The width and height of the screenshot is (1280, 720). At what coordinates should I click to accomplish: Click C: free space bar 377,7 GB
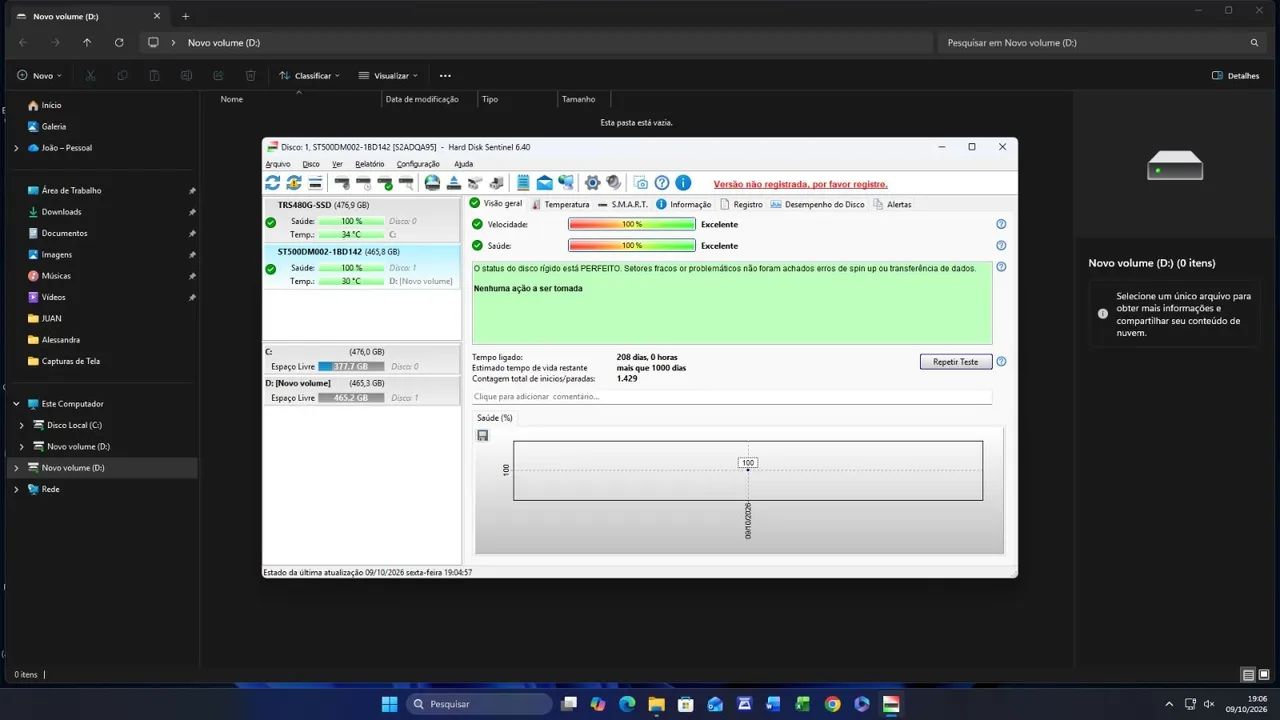[351, 367]
